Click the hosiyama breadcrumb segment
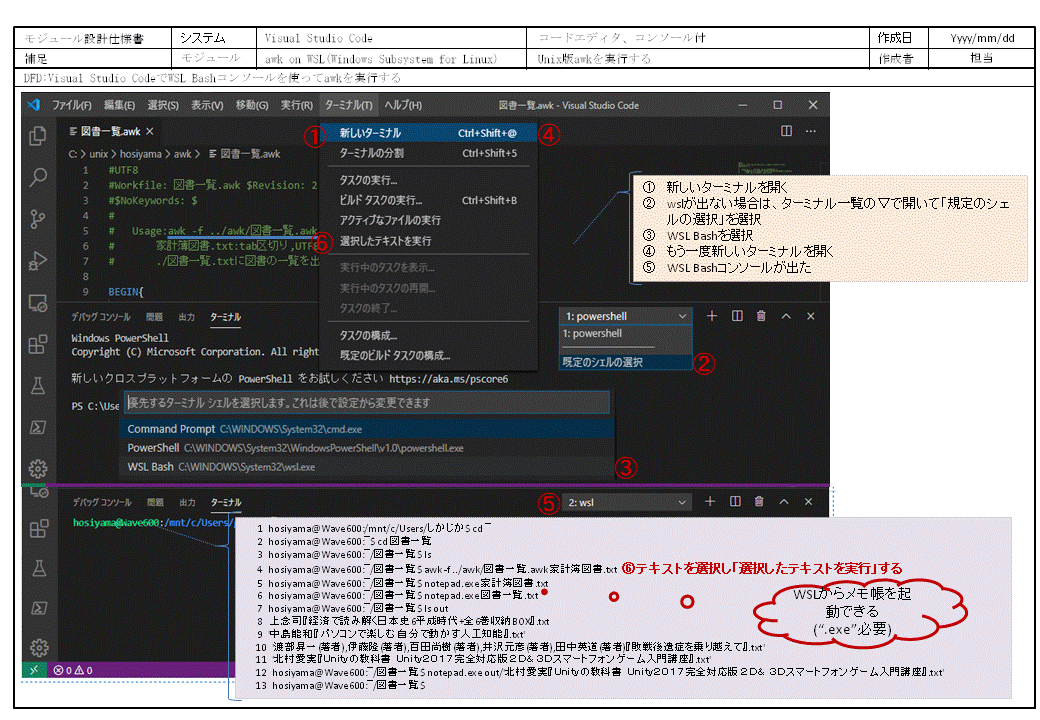The image size is (1040, 720). coord(141,154)
